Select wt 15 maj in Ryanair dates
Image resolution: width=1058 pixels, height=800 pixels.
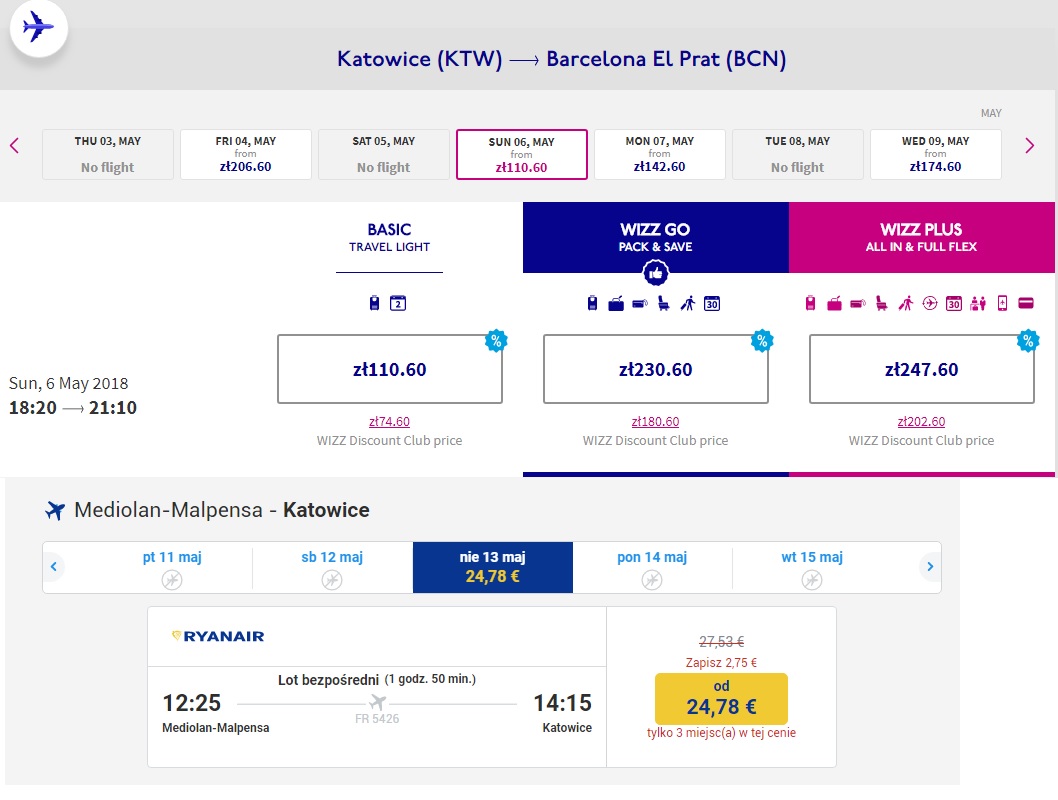[812, 567]
